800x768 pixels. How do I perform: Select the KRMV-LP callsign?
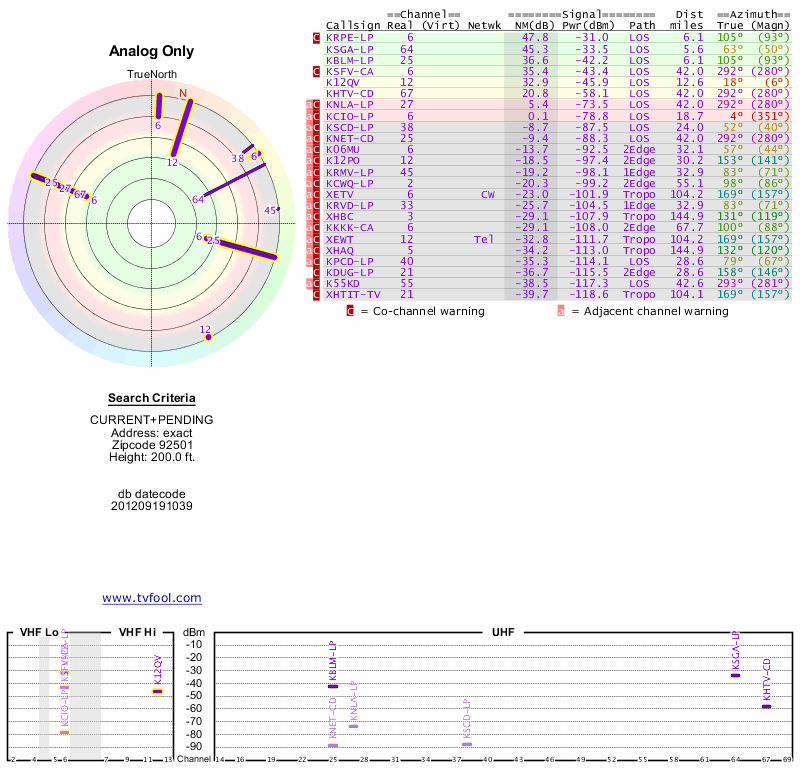349,172
